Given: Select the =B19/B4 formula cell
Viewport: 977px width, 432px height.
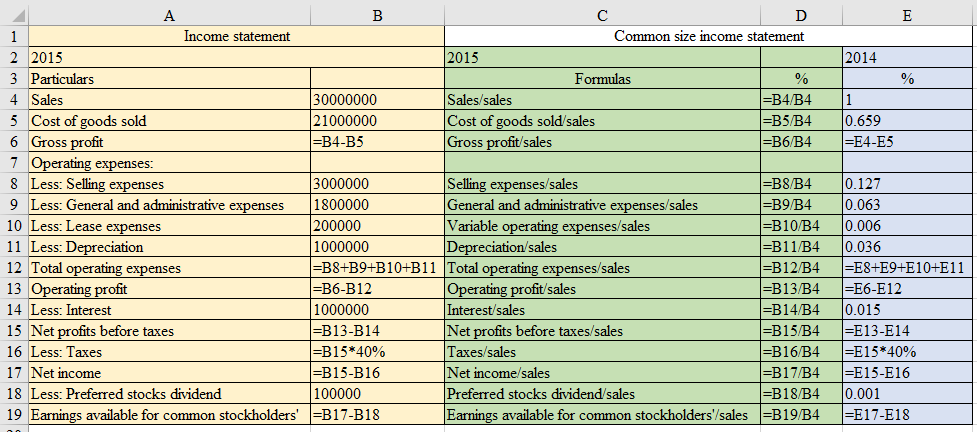Looking at the screenshot, I should pyautogui.click(x=799, y=415).
